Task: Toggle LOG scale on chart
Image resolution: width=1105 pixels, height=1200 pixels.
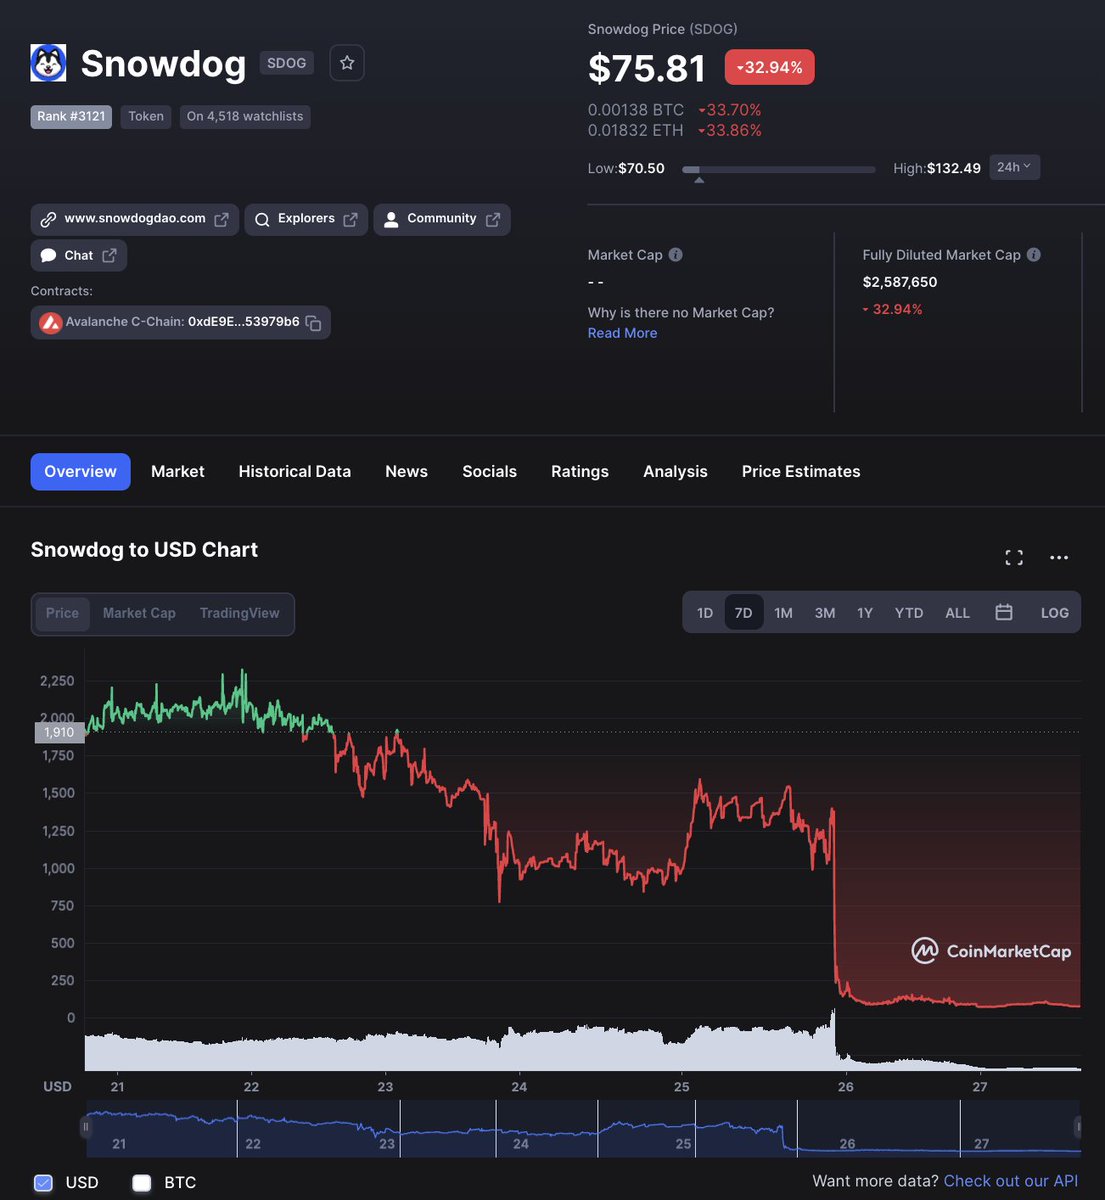Action: (1054, 613)
